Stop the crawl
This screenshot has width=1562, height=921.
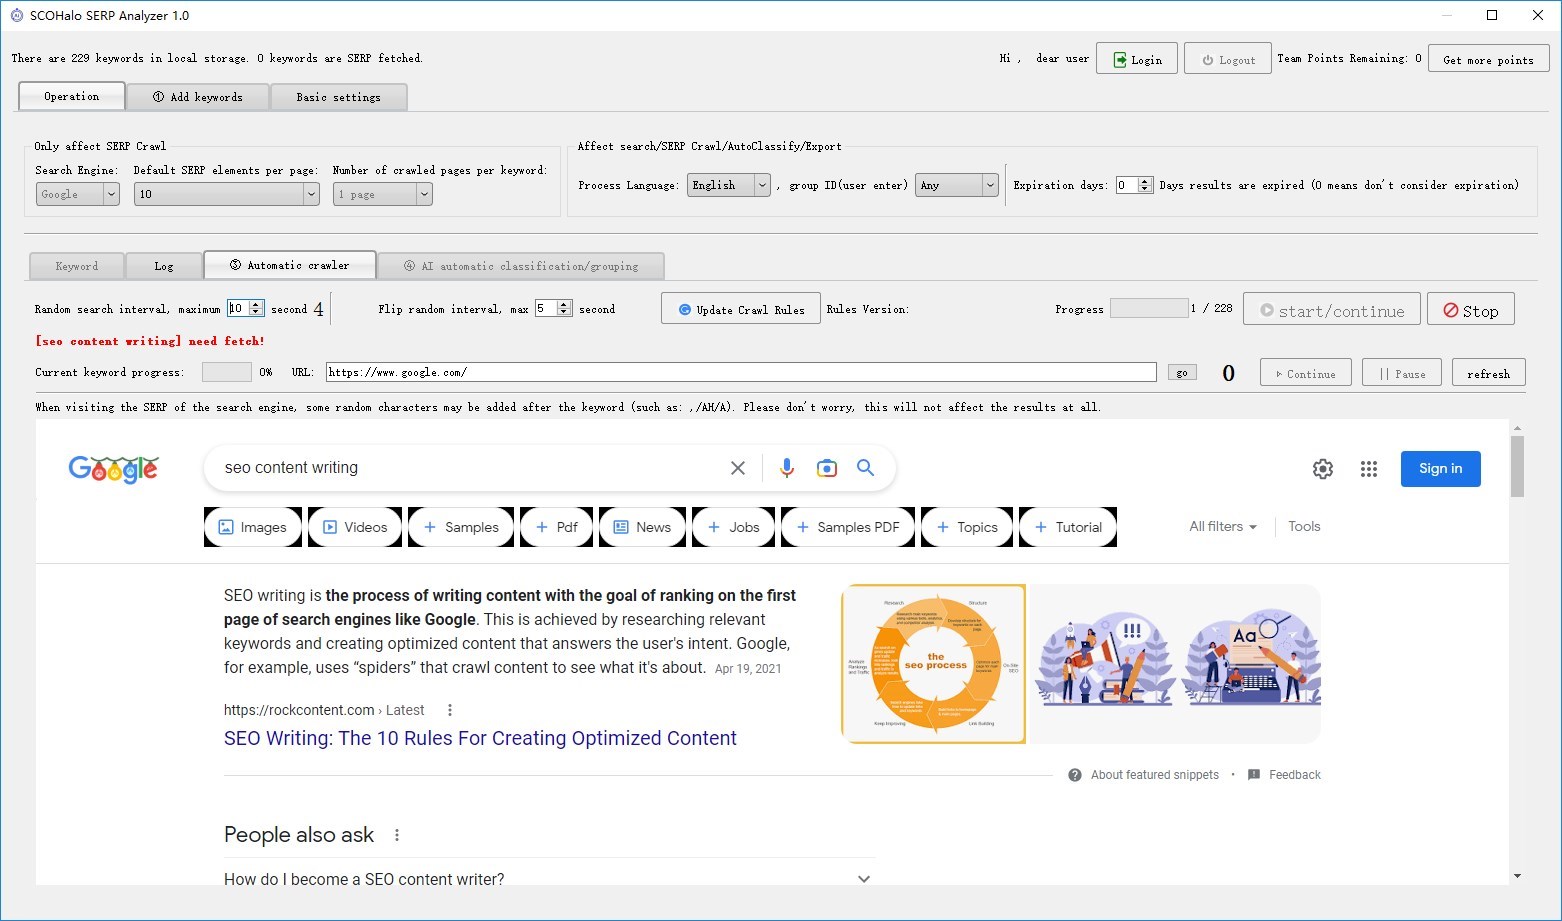1470,310
